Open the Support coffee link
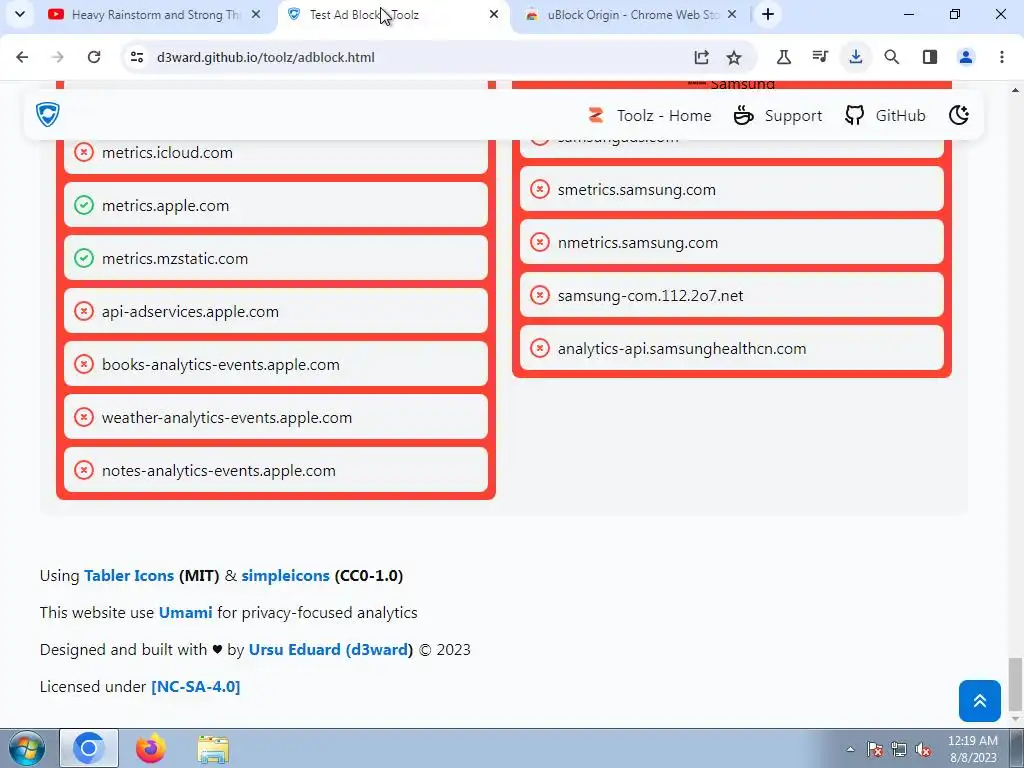The image size is (1024, 768). 777,116
